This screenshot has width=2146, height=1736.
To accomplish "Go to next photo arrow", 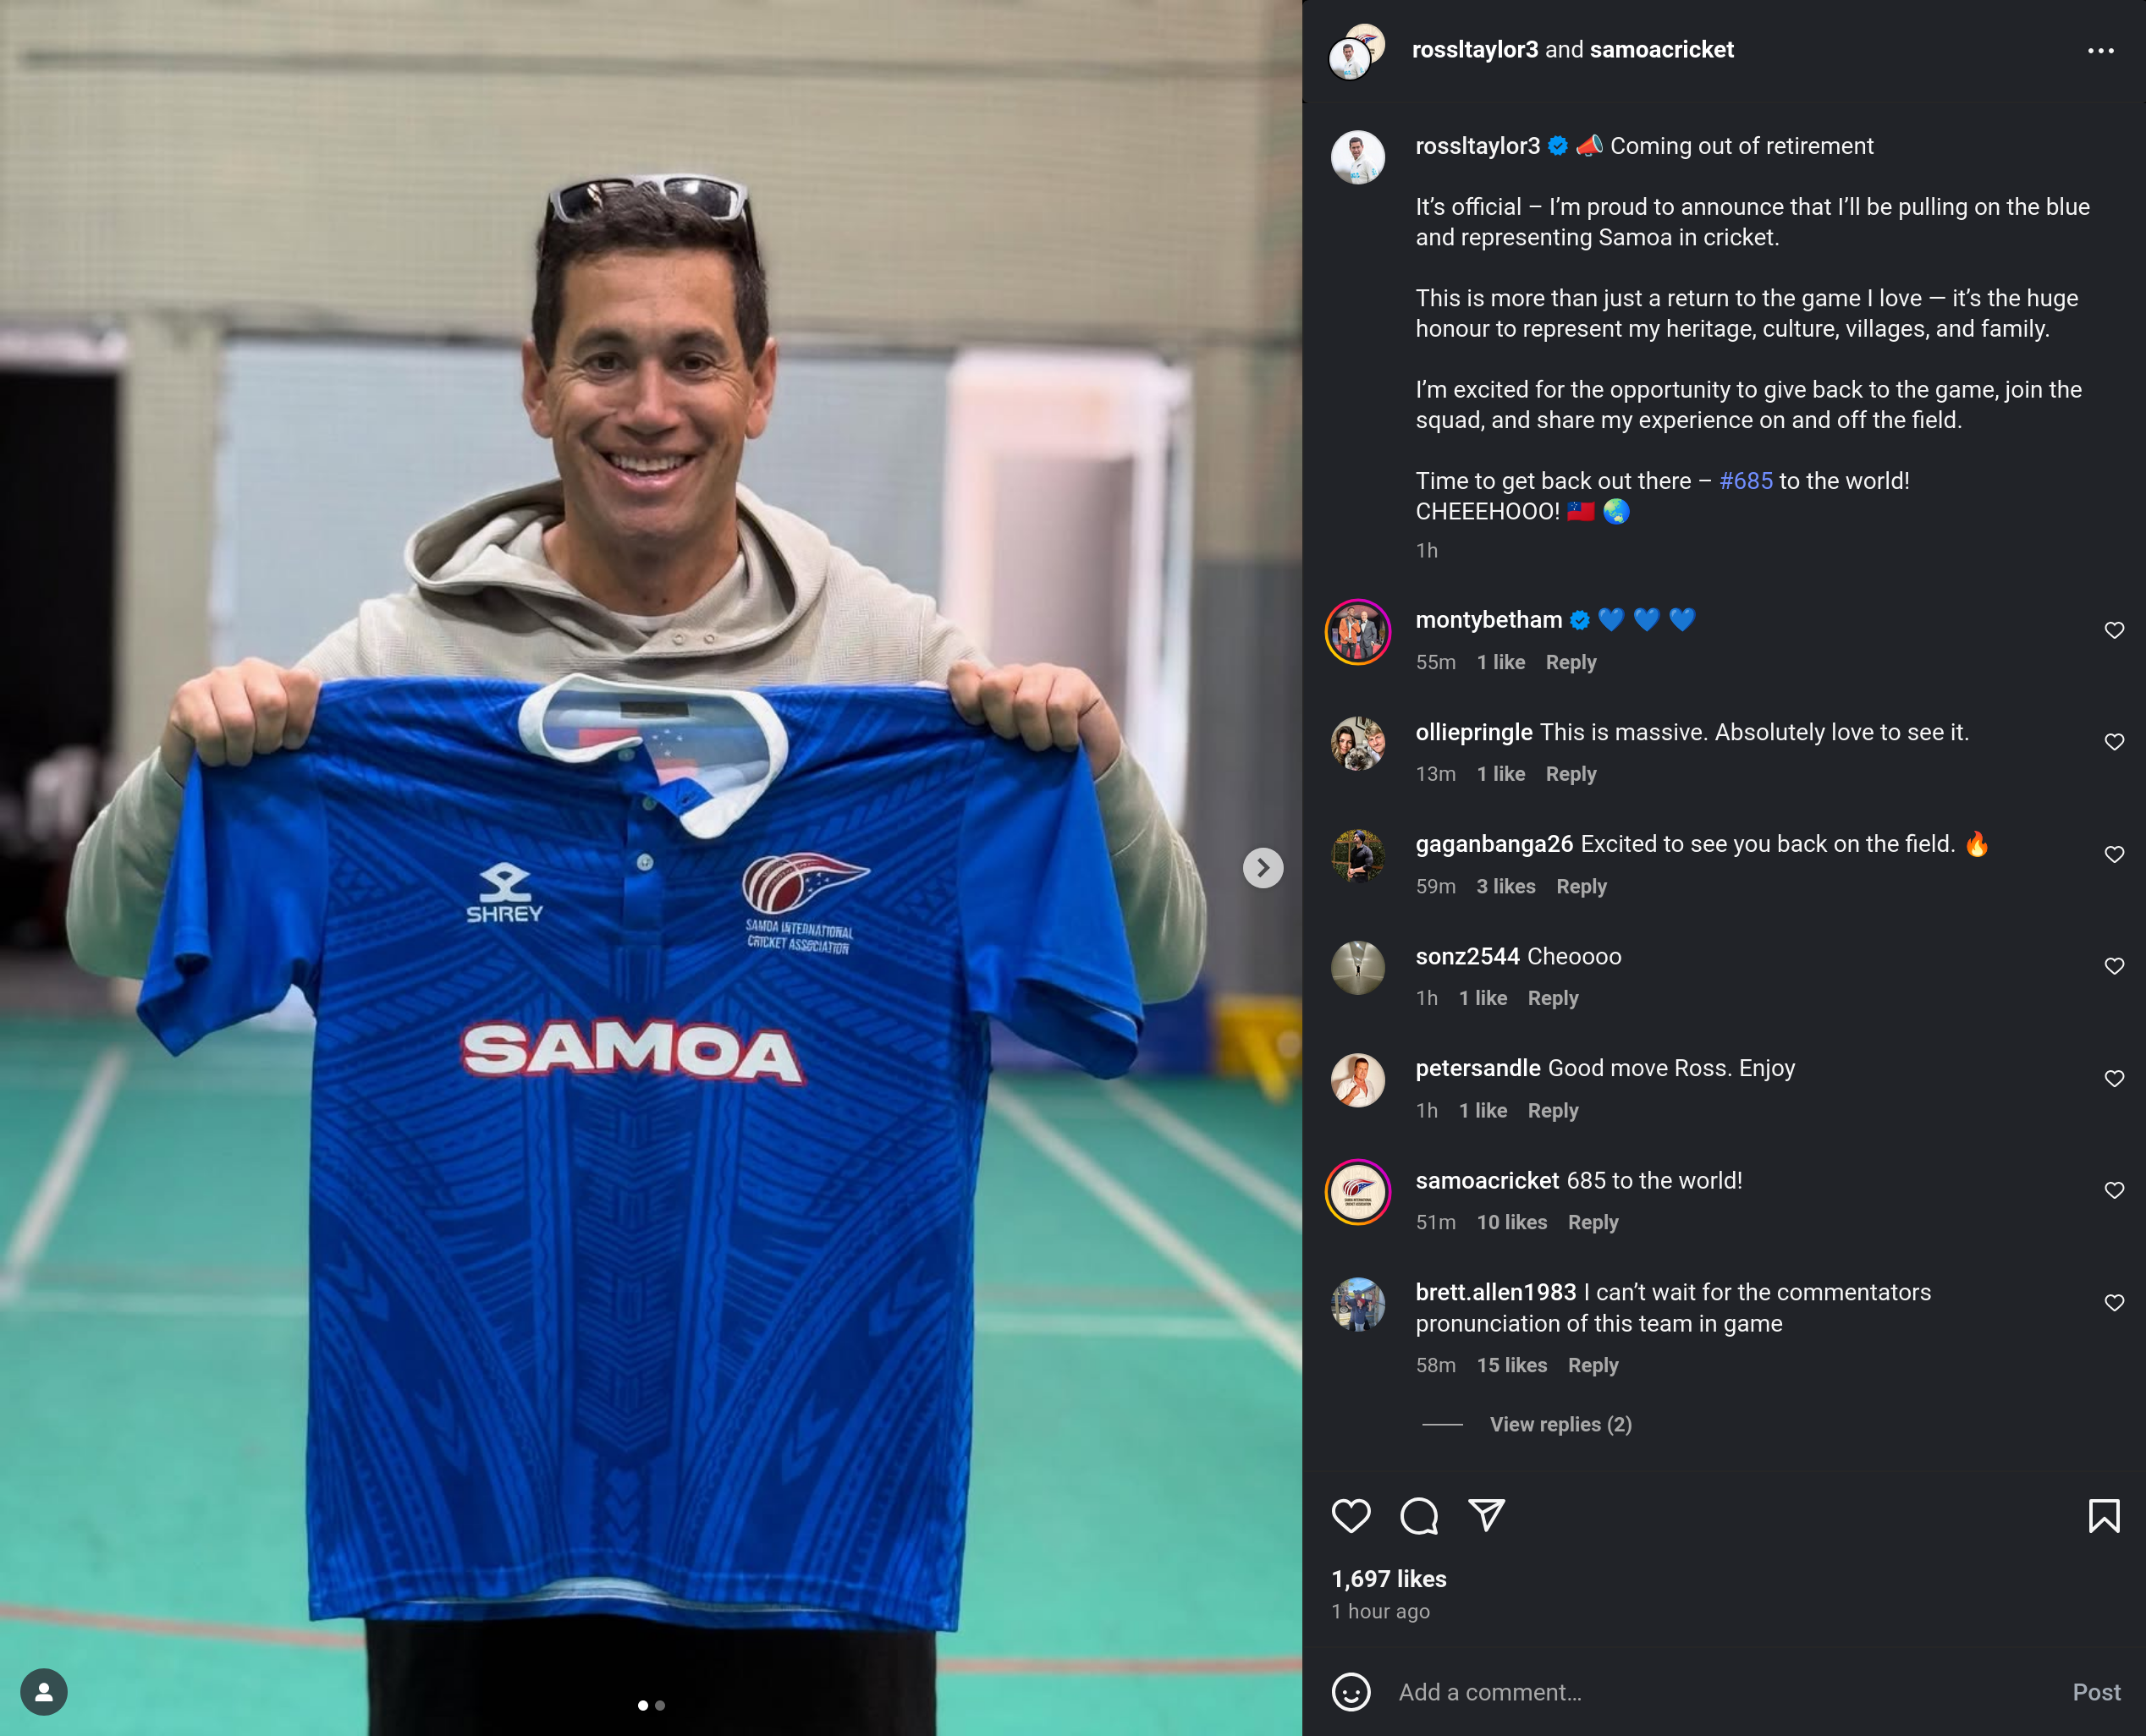I will [x=1263, y=868].
